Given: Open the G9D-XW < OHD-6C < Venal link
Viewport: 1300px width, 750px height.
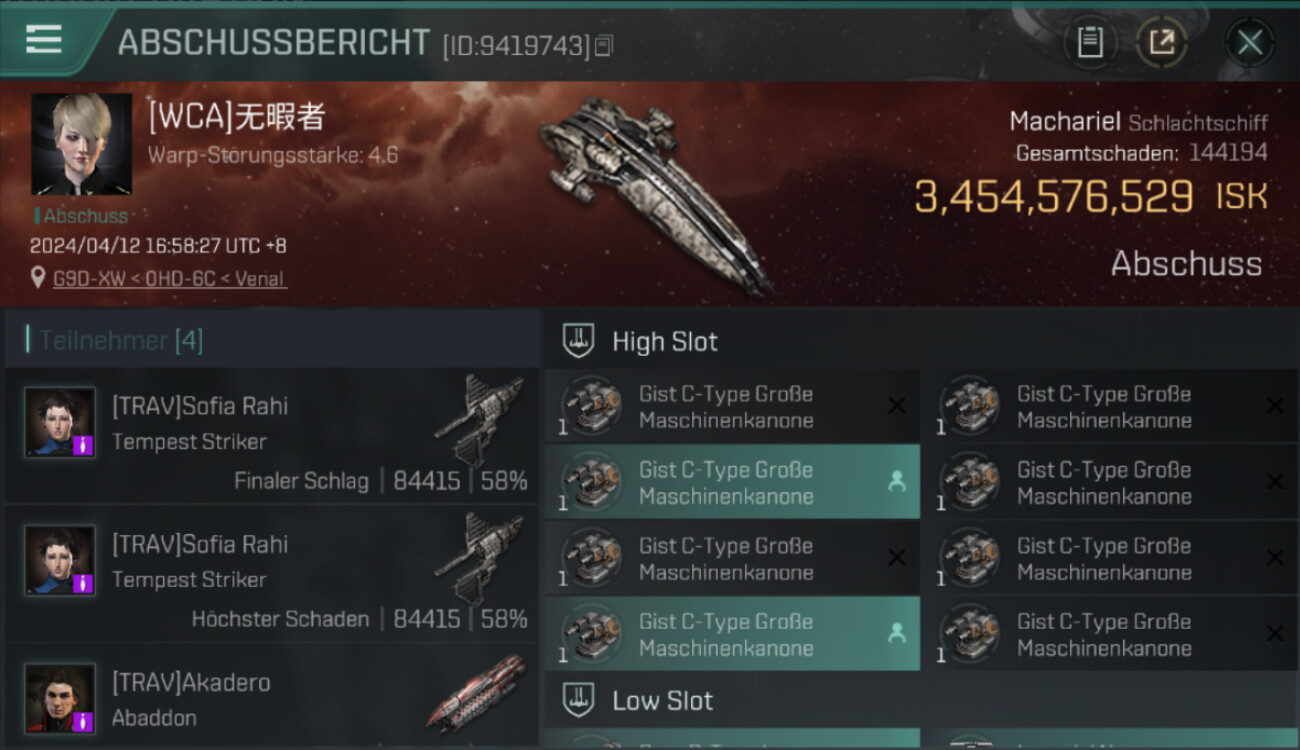Looking at the screenshot, I should 170,279.
